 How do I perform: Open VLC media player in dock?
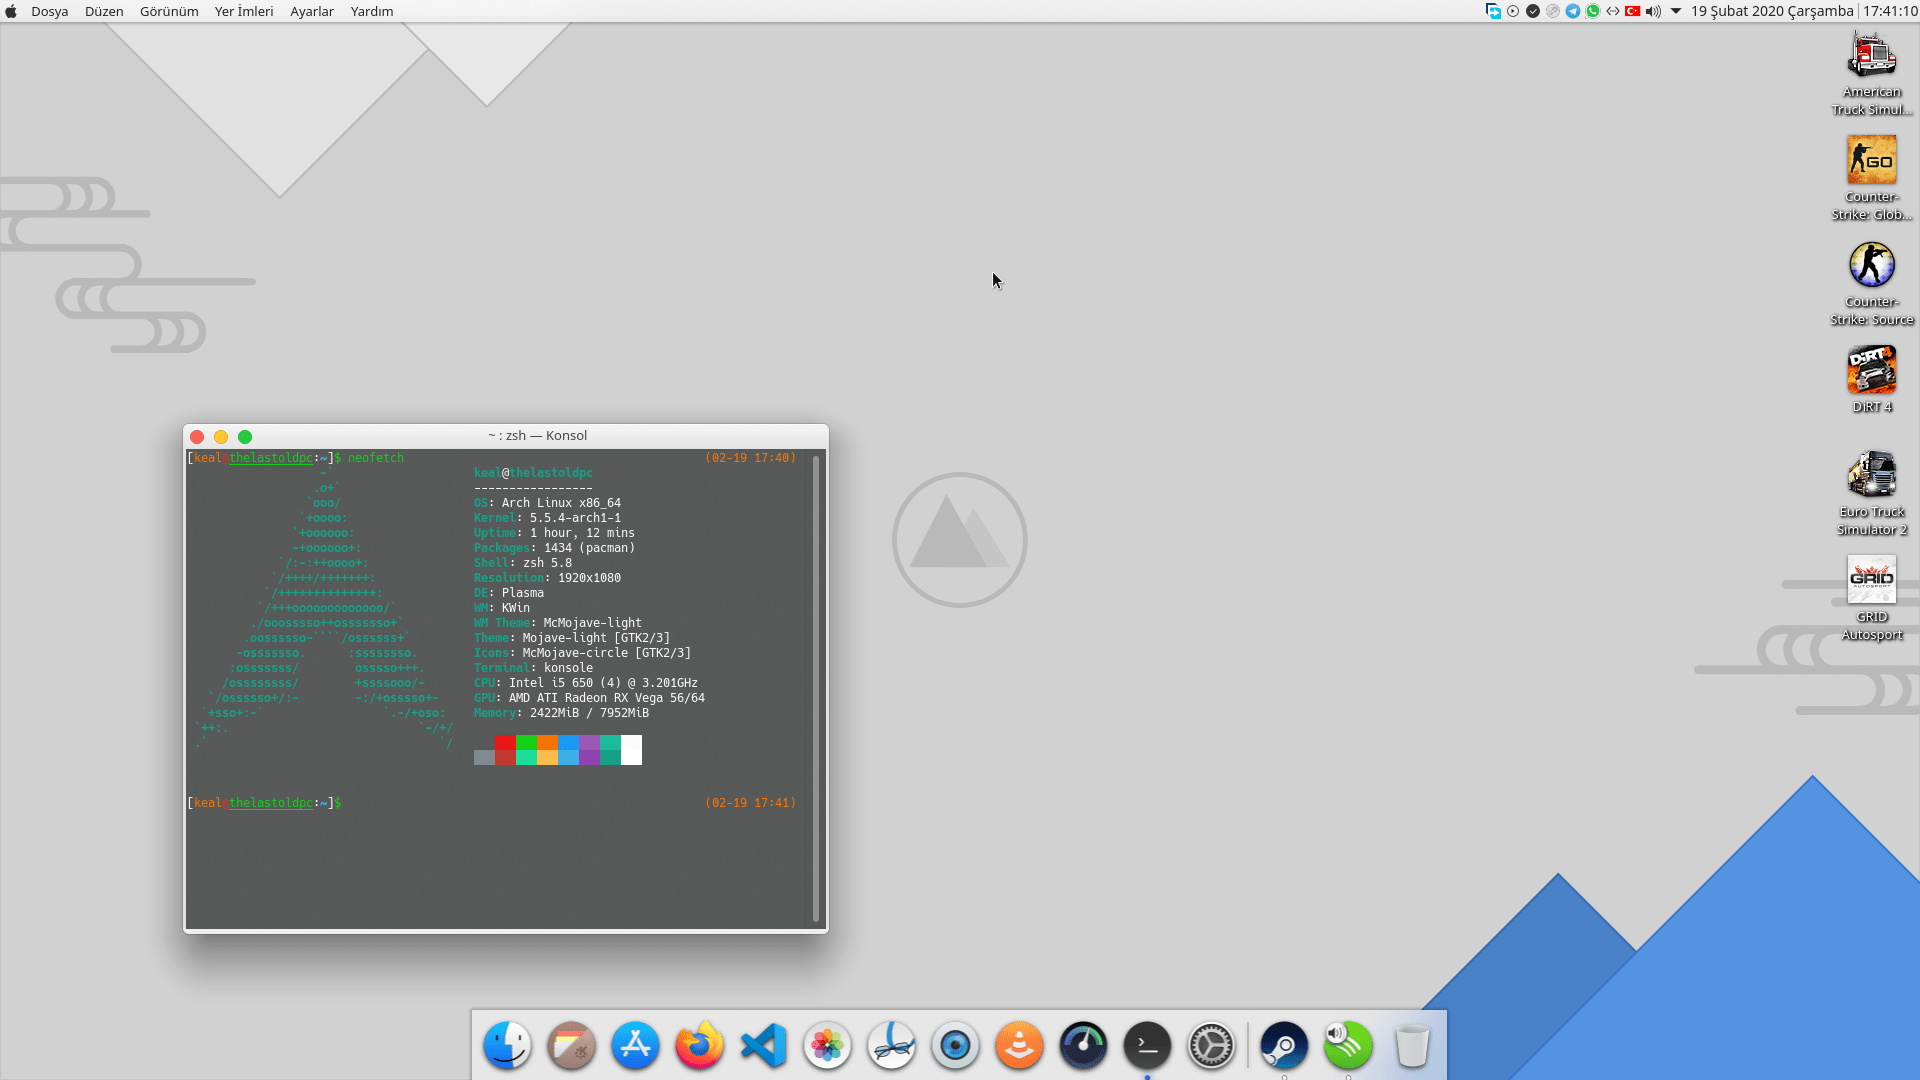point(1019,1046)
